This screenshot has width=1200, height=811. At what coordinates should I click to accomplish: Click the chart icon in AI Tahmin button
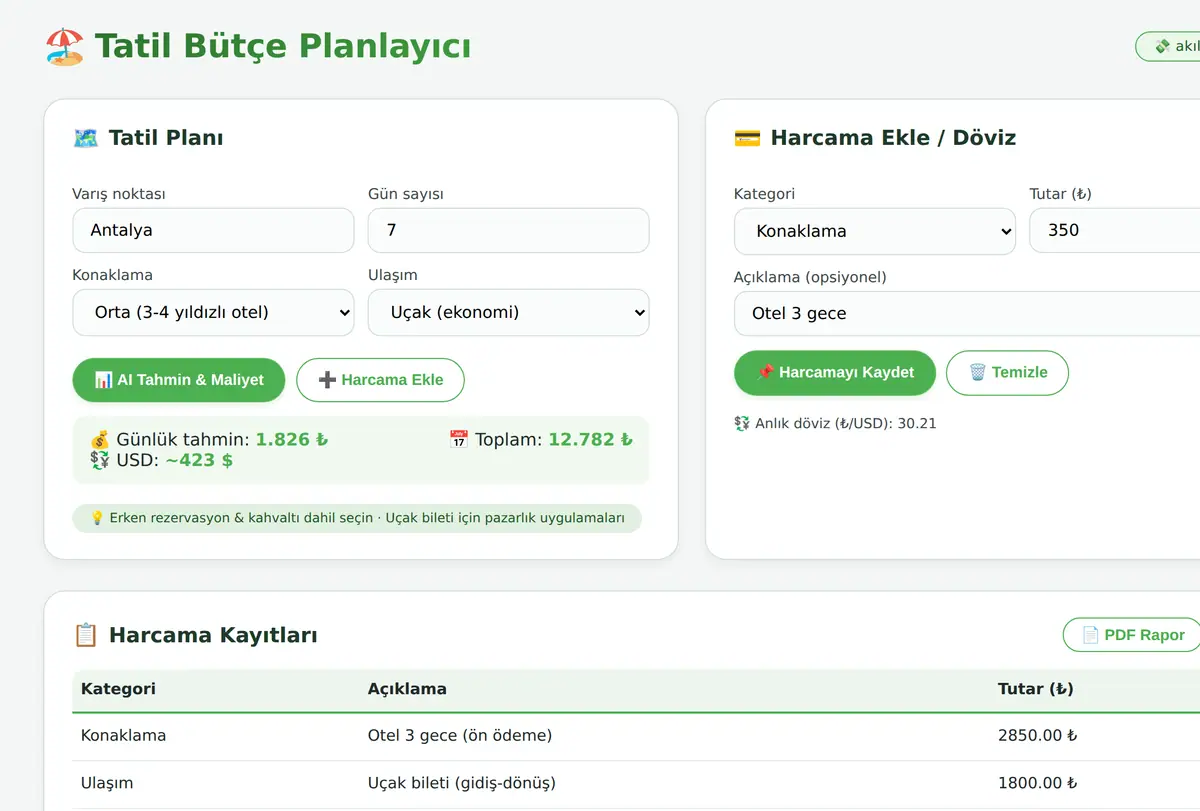click(103, 380)
